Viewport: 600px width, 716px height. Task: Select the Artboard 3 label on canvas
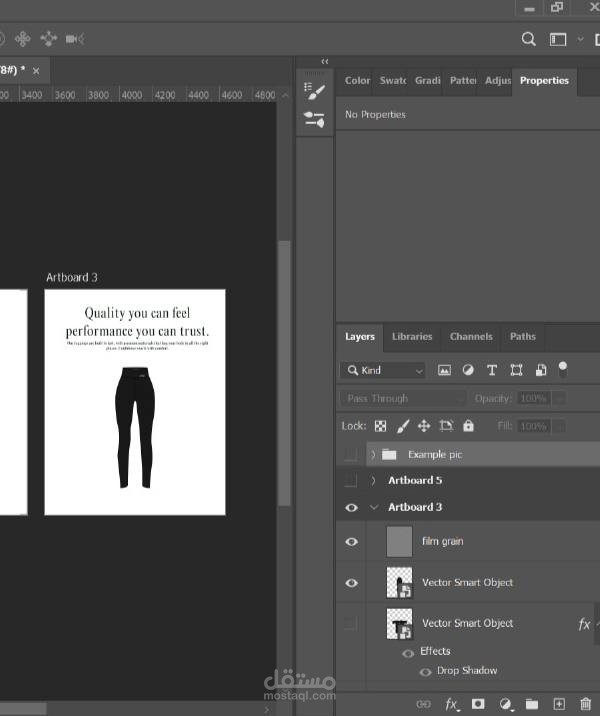(x=71, y=277)
